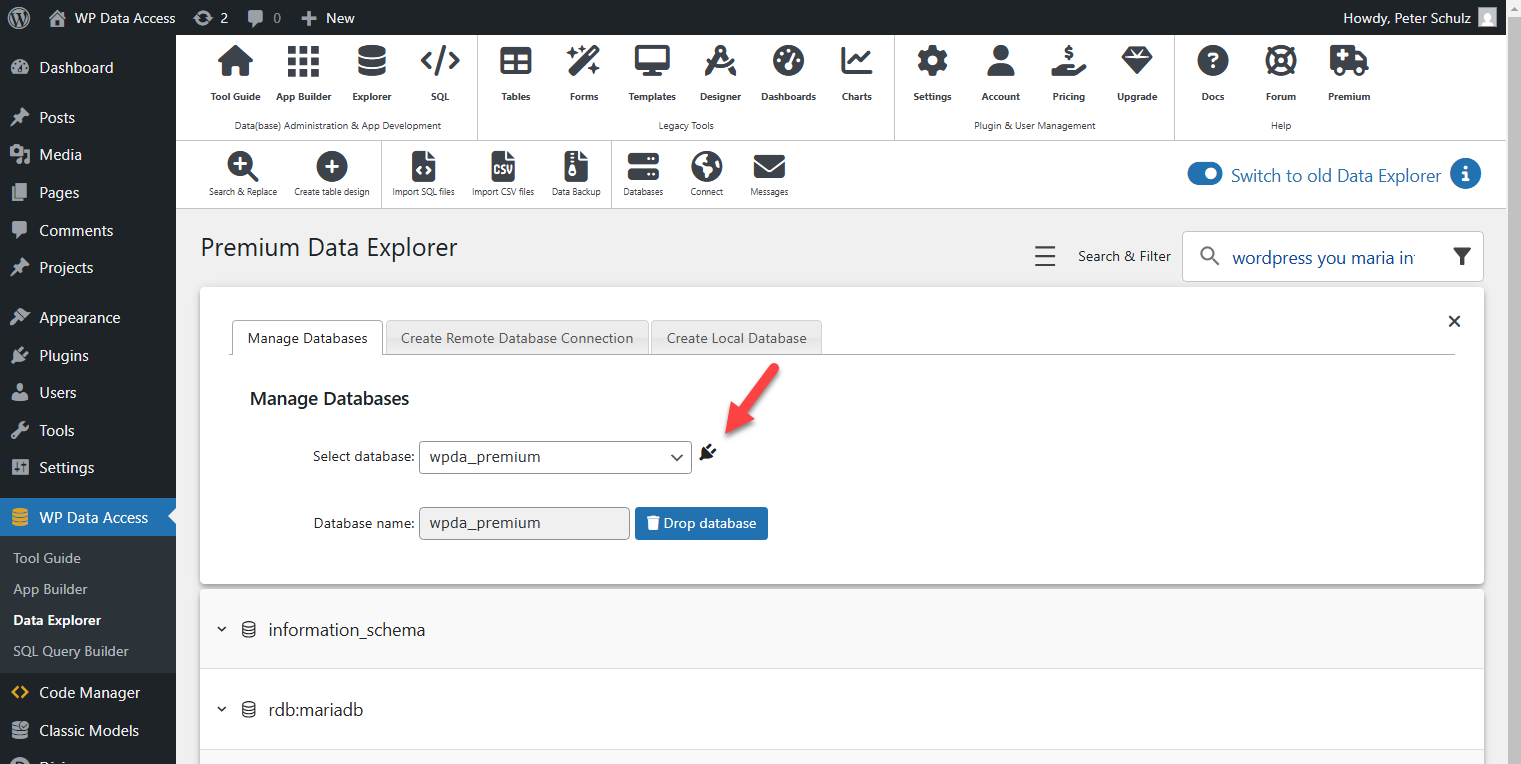Screen dimensions: 1521x764
Task: Switch to Manage Databases tab
Action: pos(308,338)
